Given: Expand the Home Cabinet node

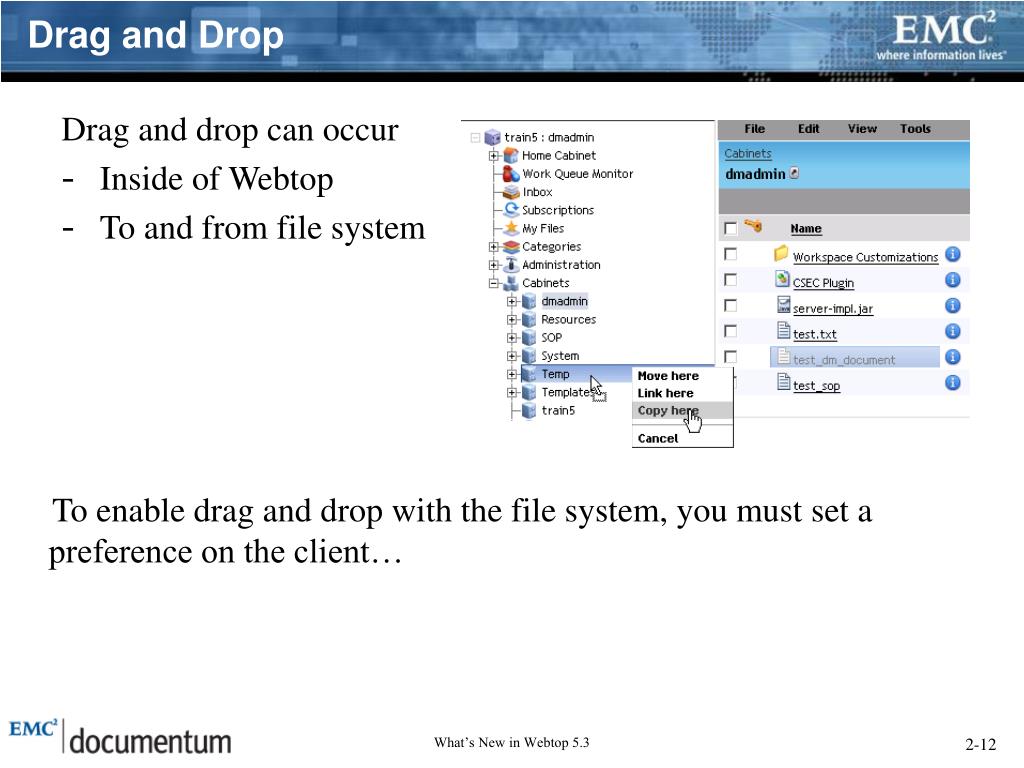Looking at the screenshot, I should 494,156.
